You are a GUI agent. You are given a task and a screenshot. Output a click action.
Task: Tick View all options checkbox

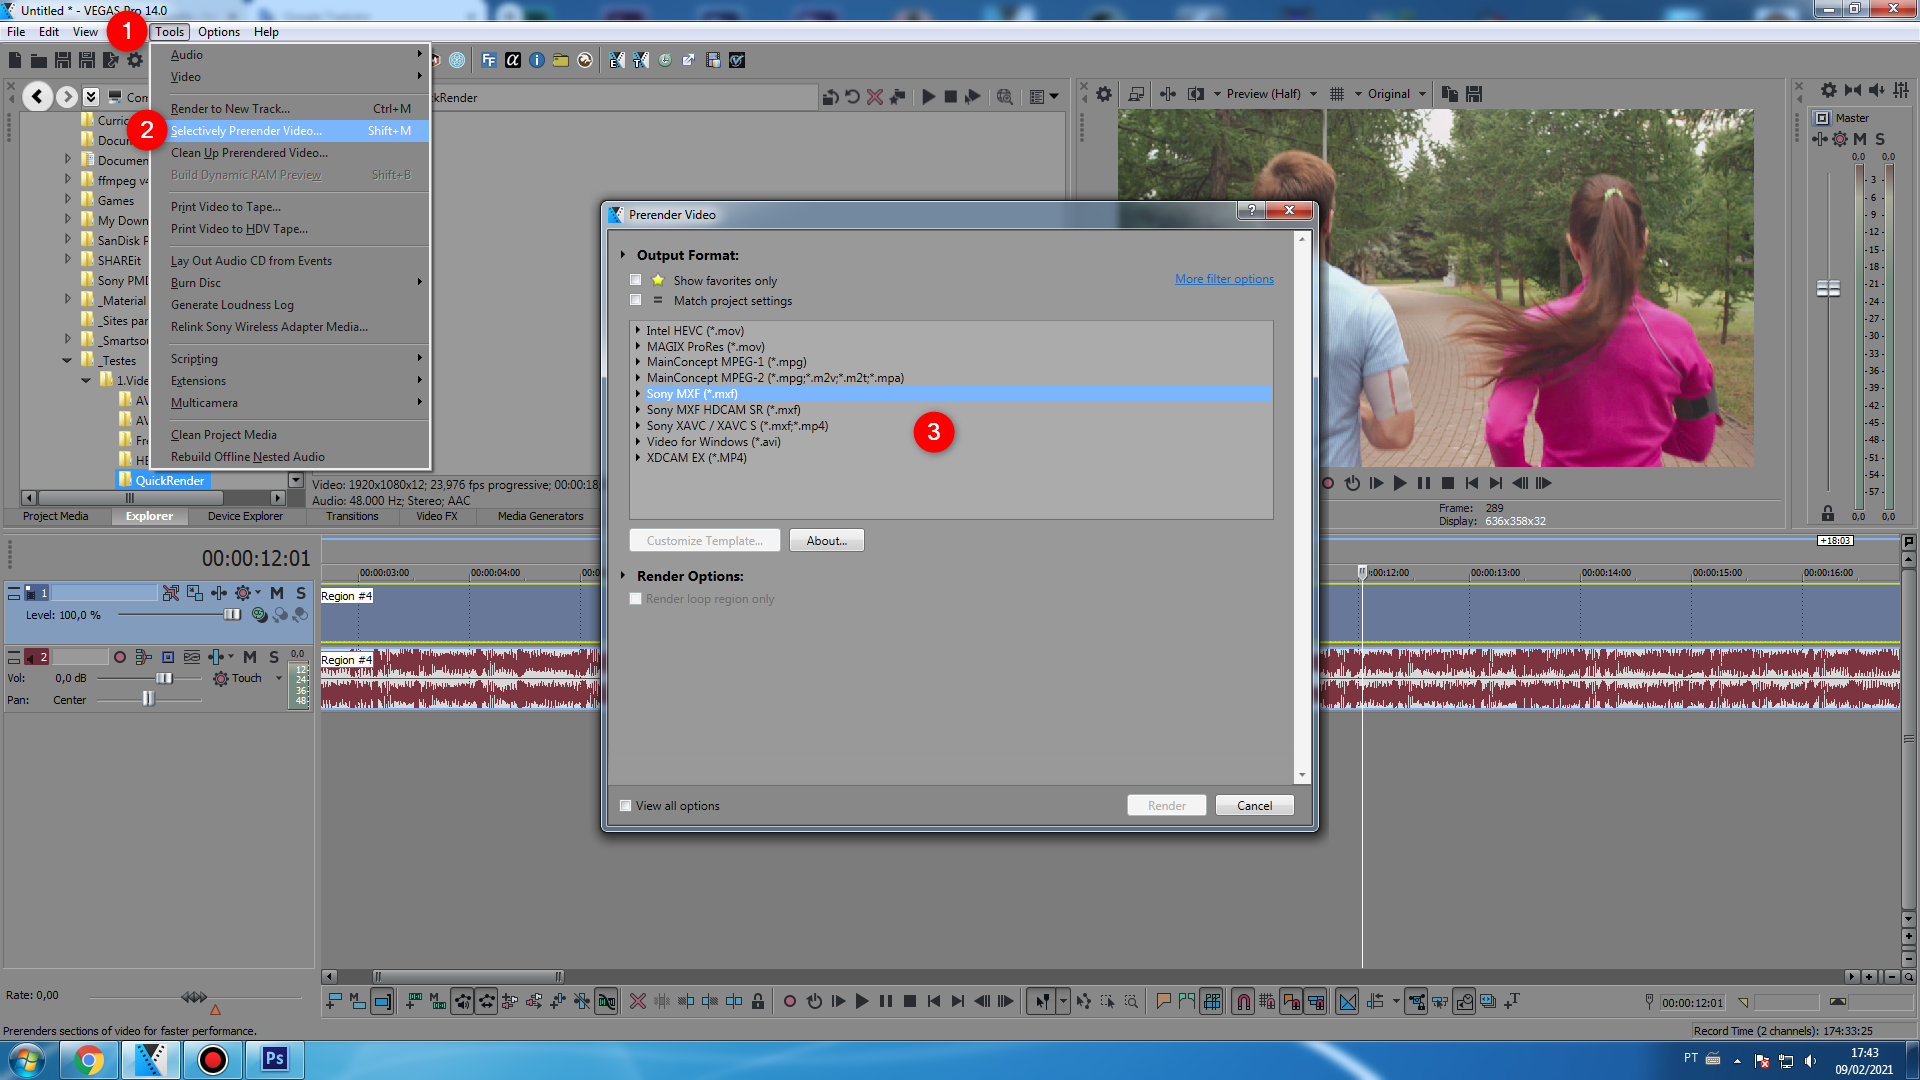[x=626, y=806]
